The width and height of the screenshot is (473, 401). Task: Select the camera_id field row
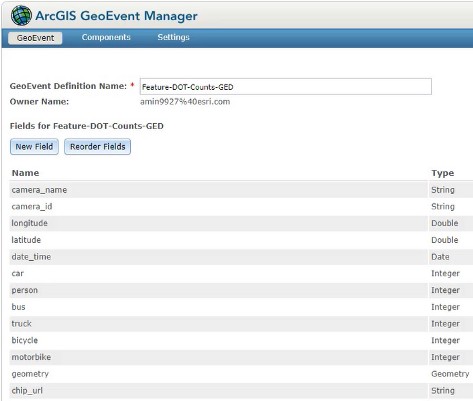coord(241,206)
